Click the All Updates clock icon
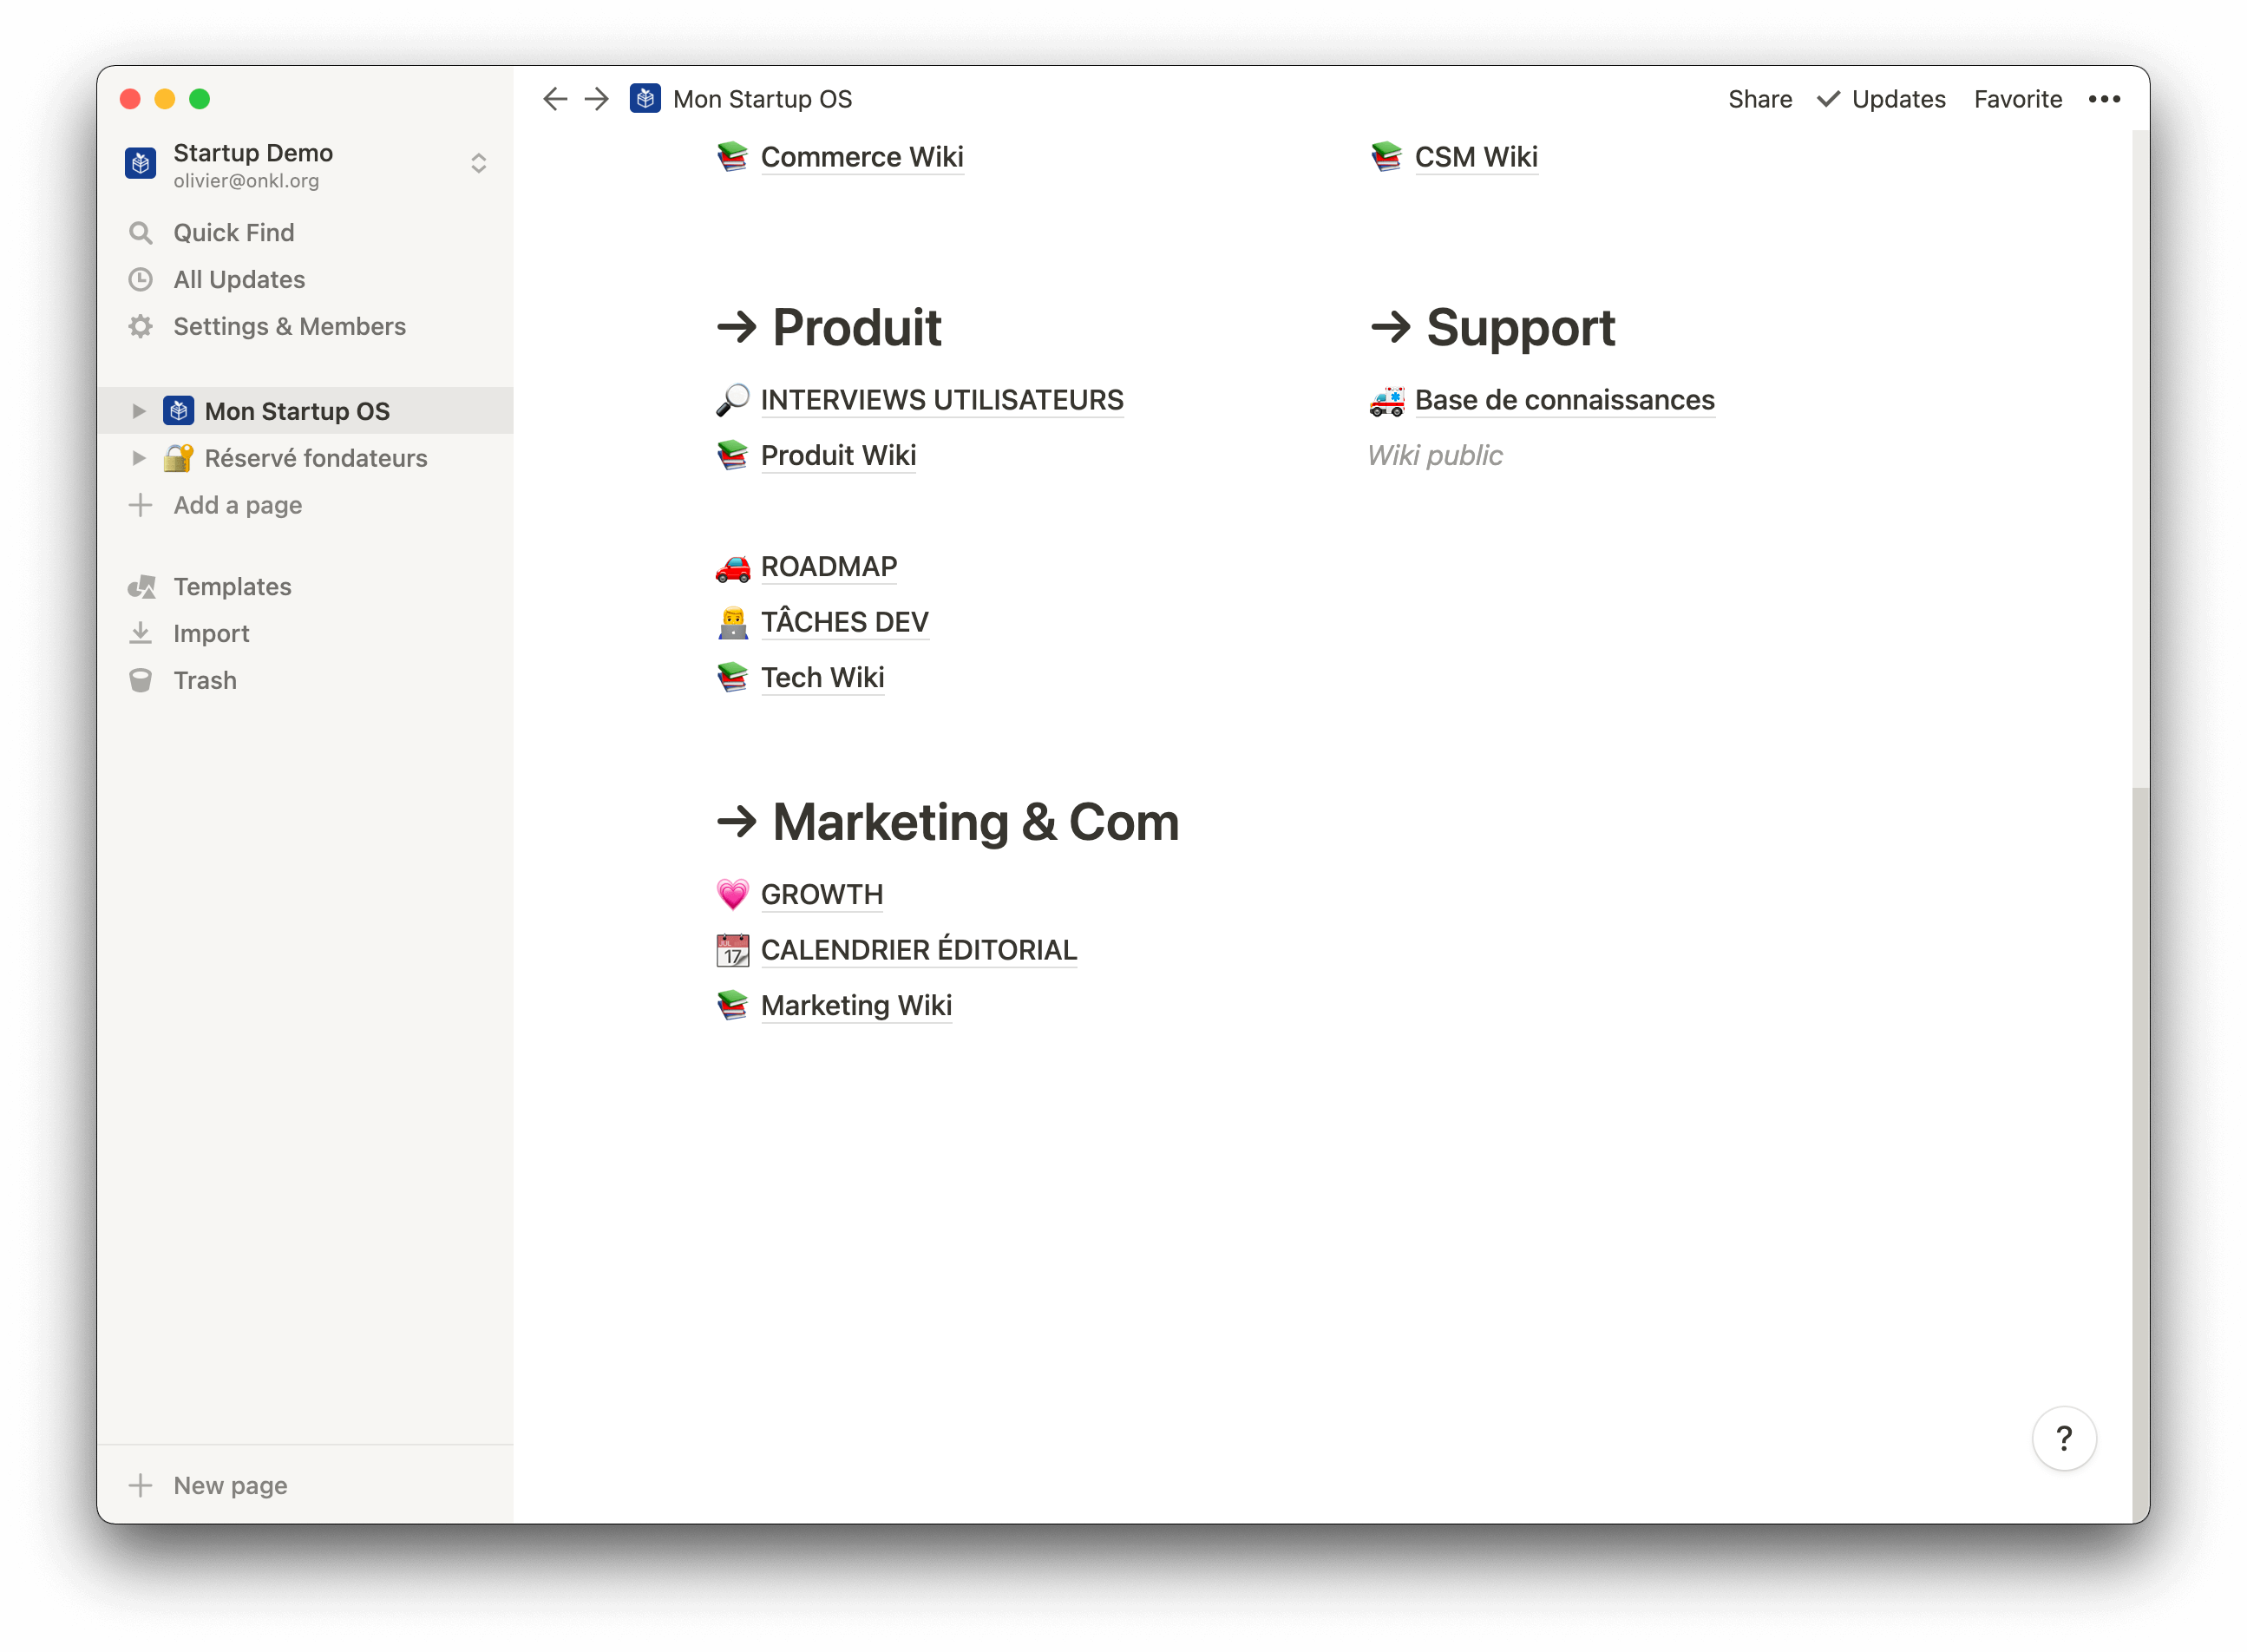The height and width of the screenshot is (1652, 2247). [x=141, y=280]
